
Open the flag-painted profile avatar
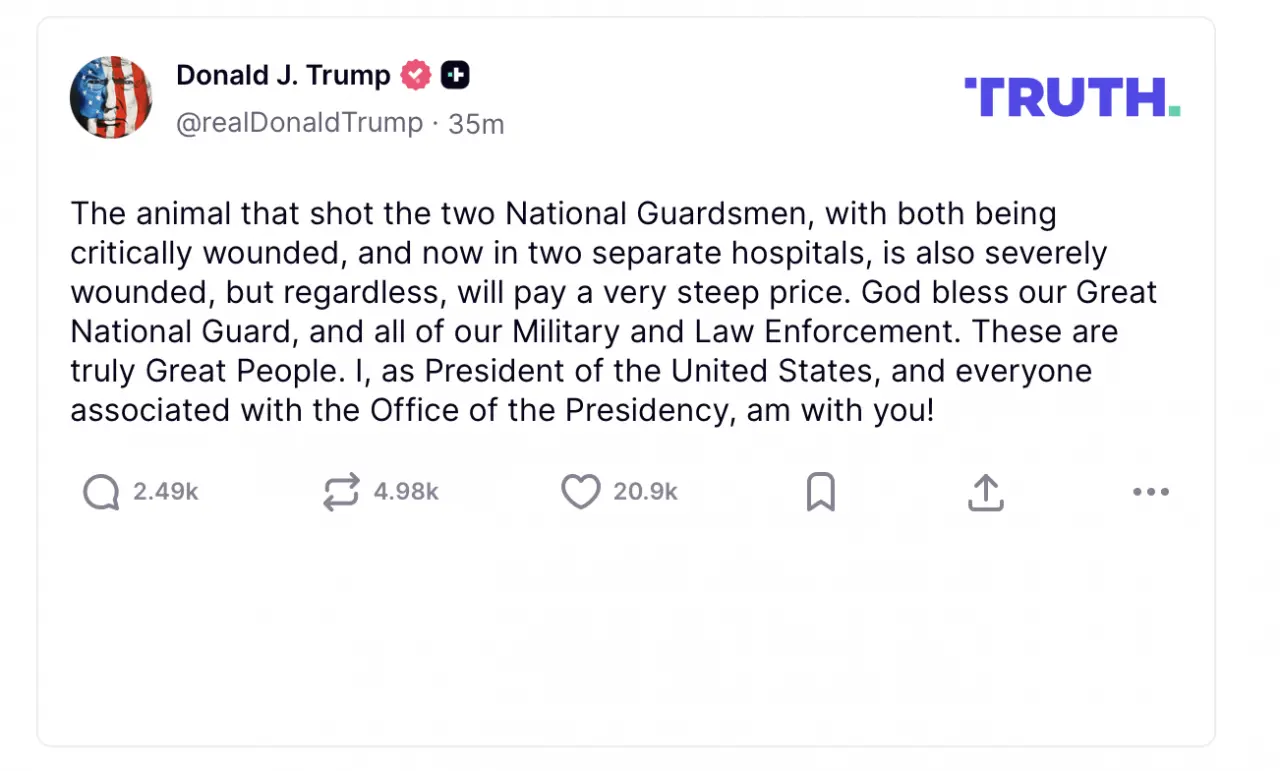(x=111, y=97)
